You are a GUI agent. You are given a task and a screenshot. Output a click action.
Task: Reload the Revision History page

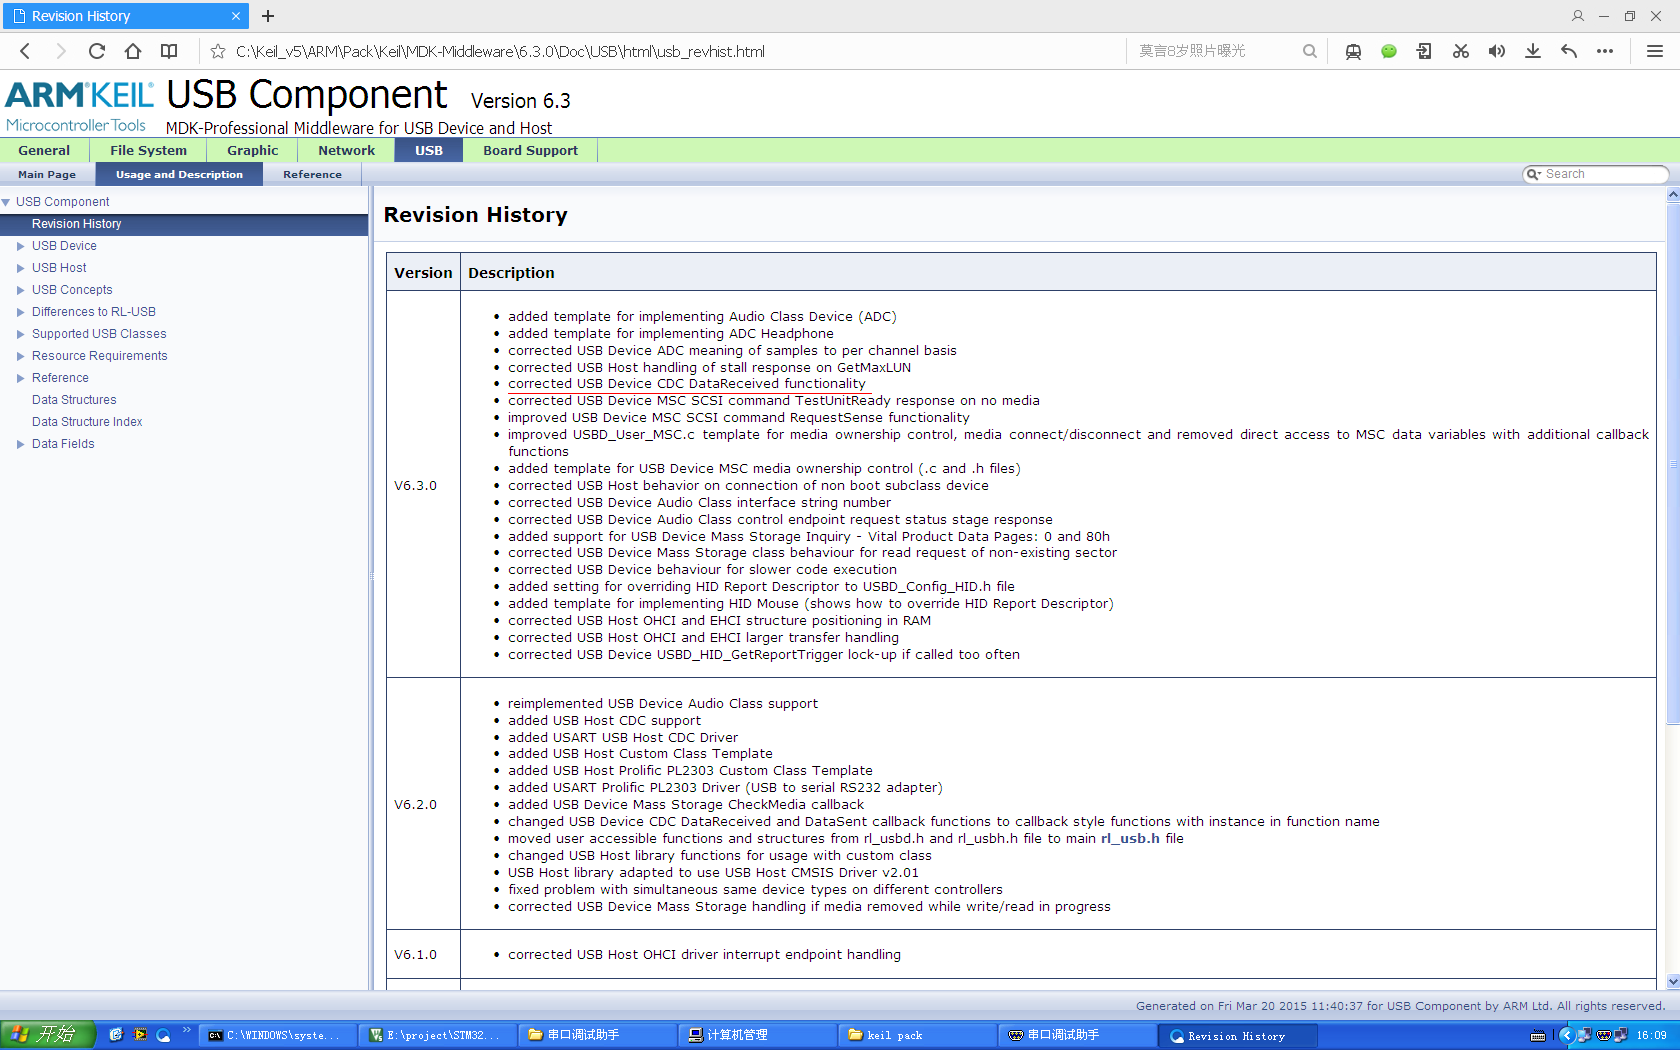[x=97, y=51]
